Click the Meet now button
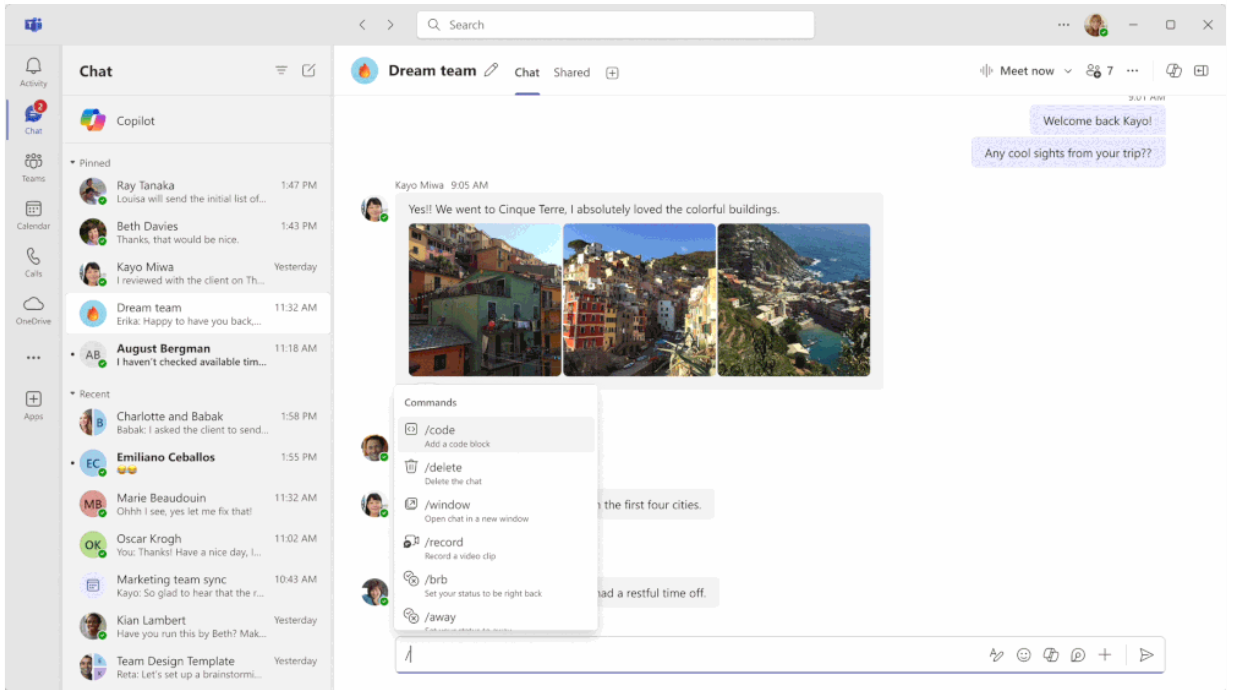 pos(1017,71)
